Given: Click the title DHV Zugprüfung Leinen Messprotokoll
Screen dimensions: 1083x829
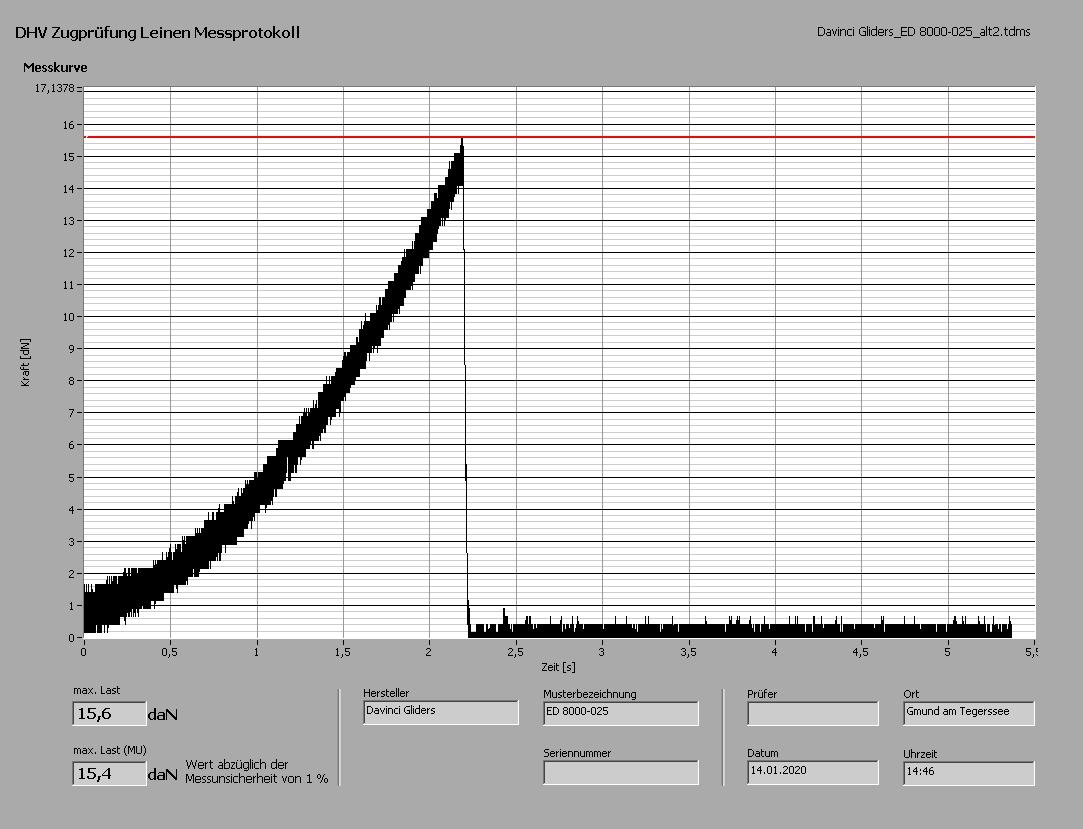Looking at the screenshot, I should pyautogui.click(x=157, y=32).
